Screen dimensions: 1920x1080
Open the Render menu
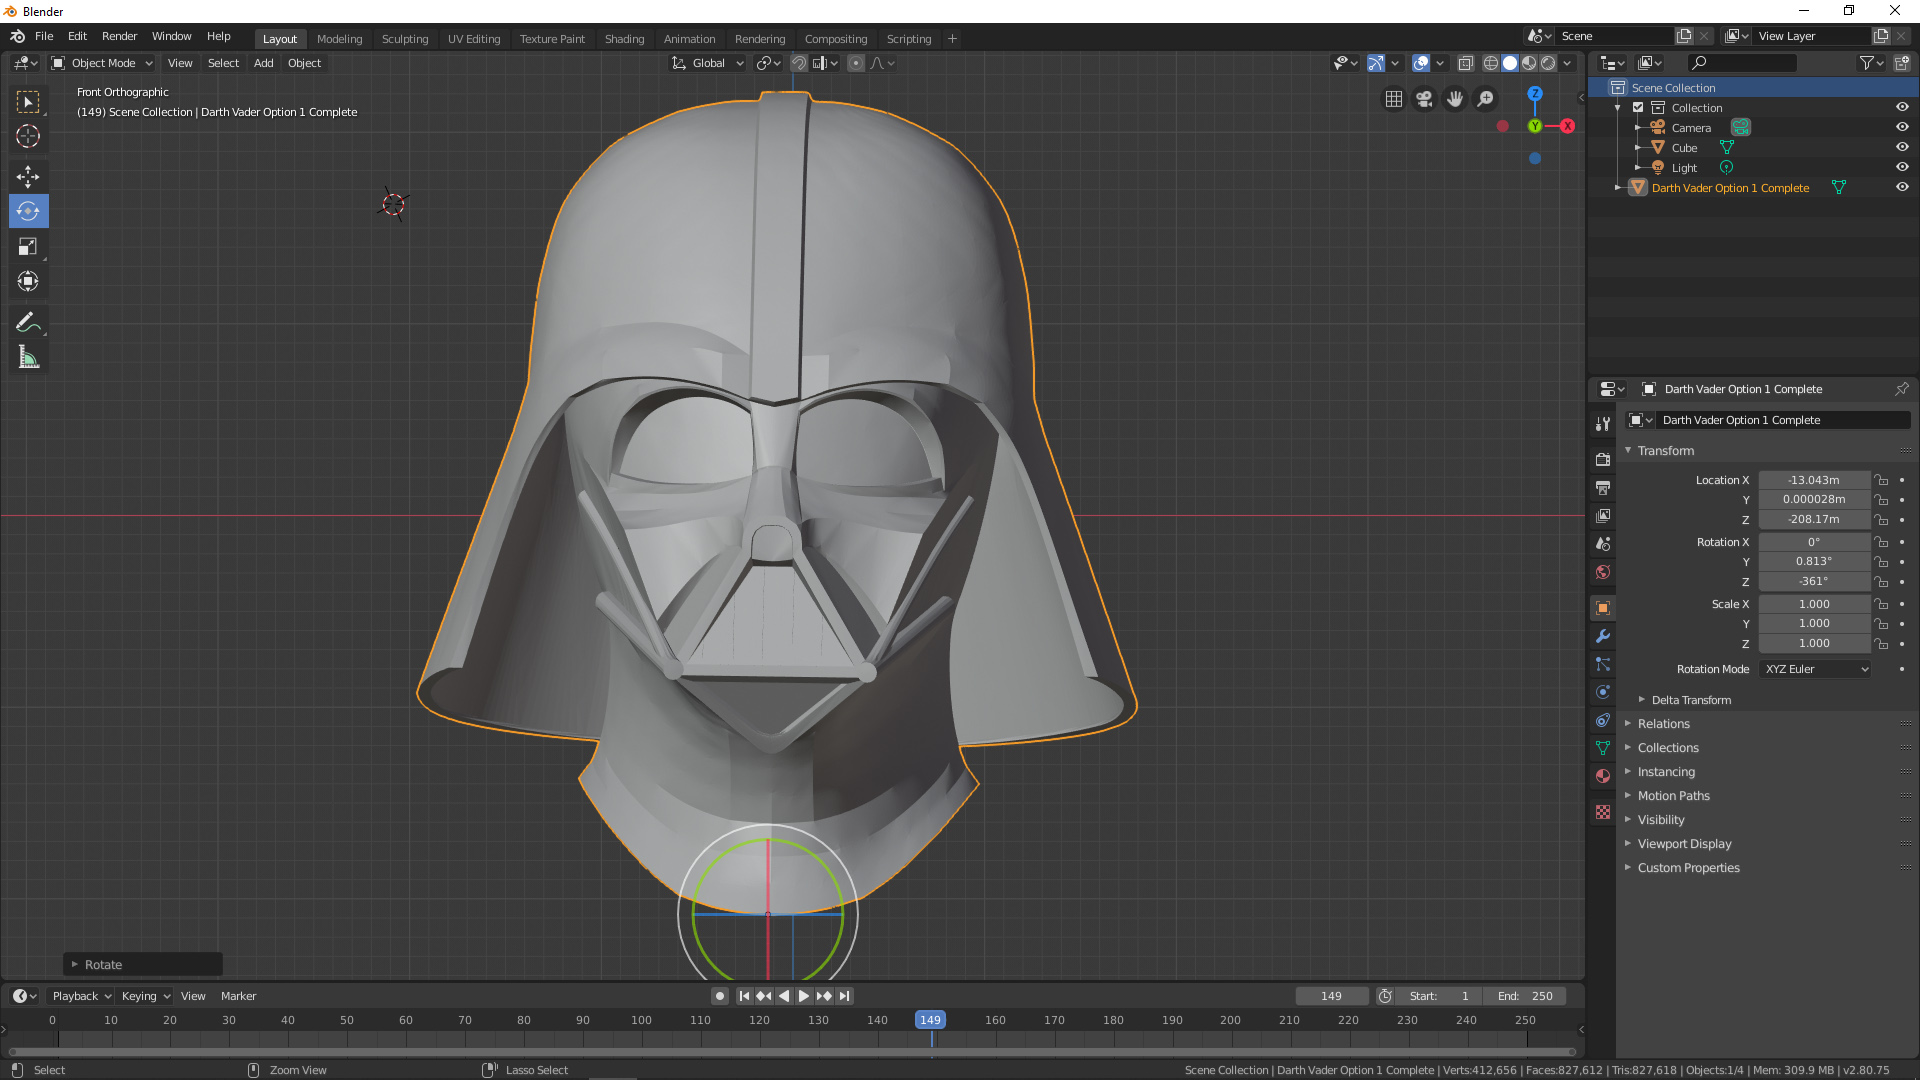click(119, 36)
